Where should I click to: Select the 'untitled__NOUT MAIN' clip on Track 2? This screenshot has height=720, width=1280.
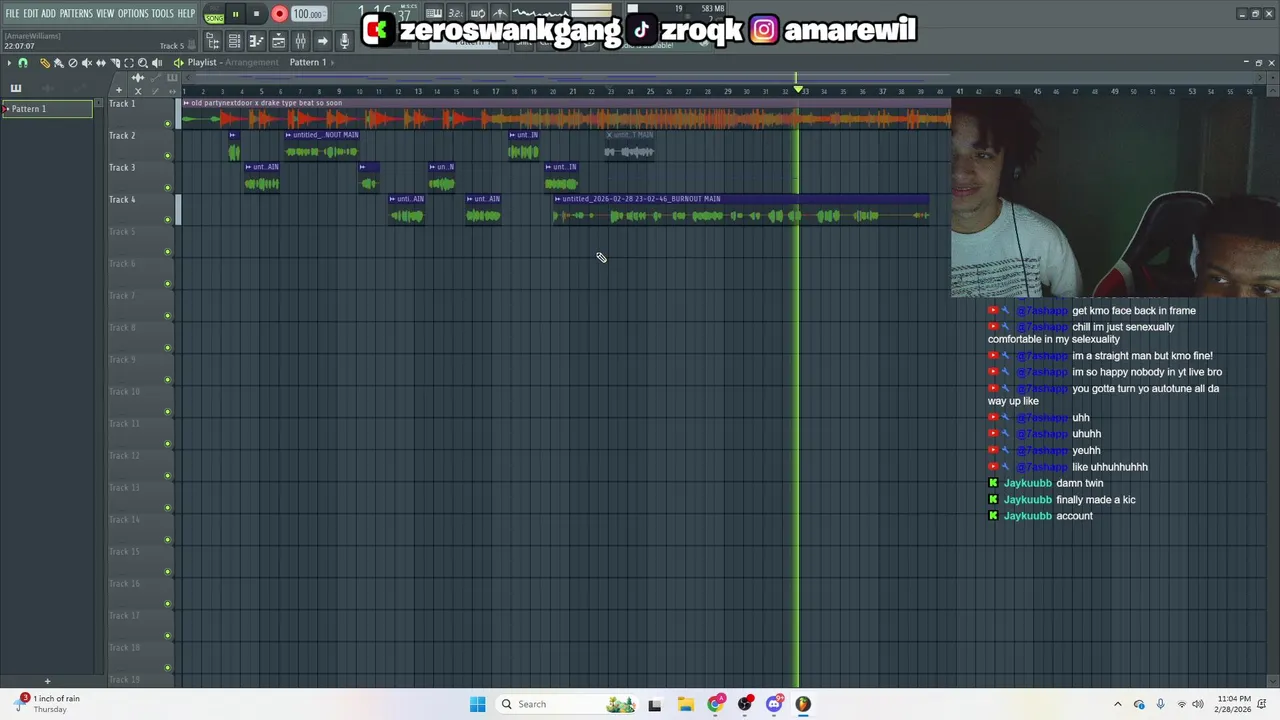[321, 146]
